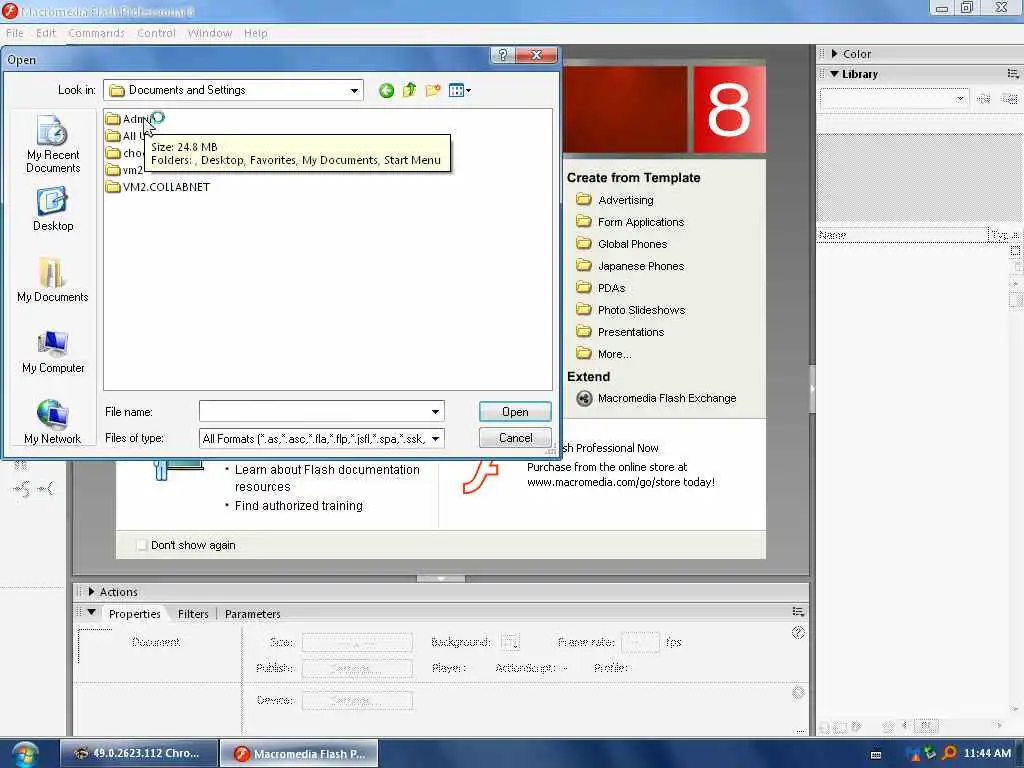Select the VM2.COLLABNET folder

pos(158,187)
